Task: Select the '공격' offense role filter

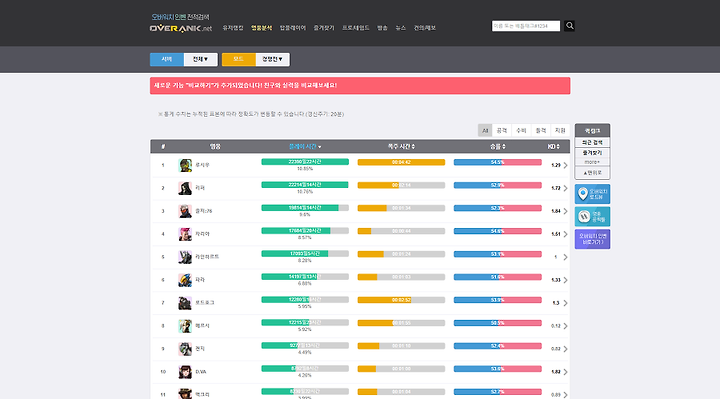Action: pos(502,131)
